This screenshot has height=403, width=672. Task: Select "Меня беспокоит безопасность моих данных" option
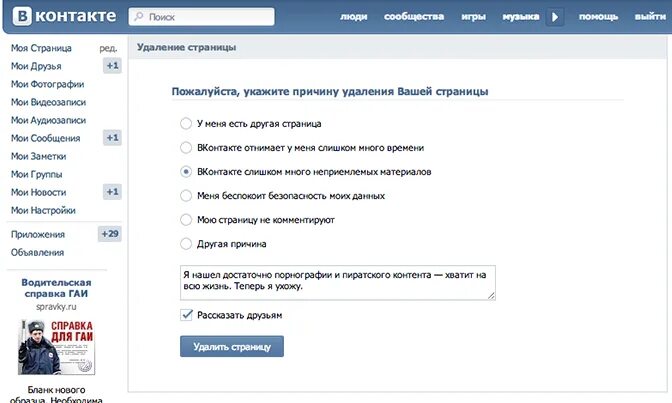point(186,196)
